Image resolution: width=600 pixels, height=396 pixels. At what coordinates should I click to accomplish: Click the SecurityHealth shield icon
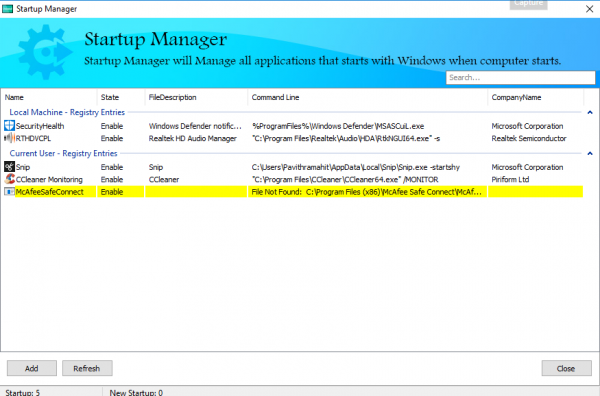coord(9,125)
